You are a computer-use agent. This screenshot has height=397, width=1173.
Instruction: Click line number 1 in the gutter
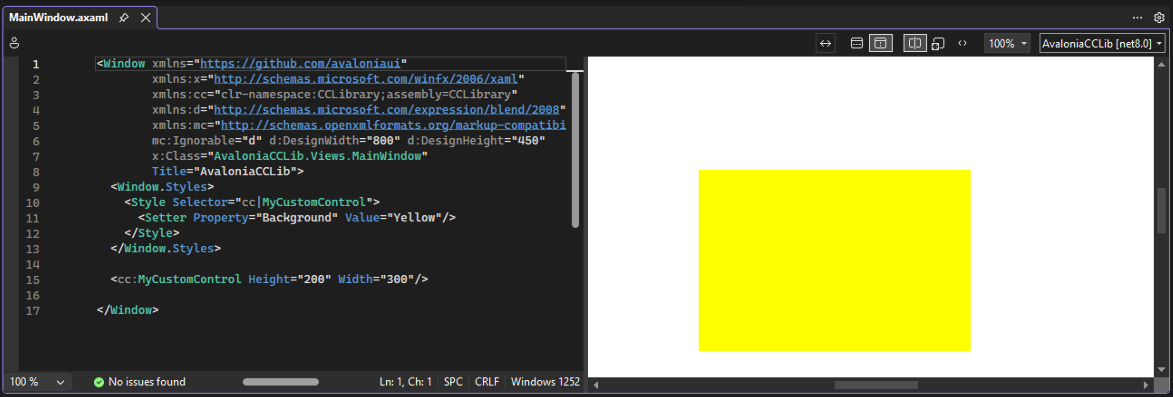coord(35,64)
